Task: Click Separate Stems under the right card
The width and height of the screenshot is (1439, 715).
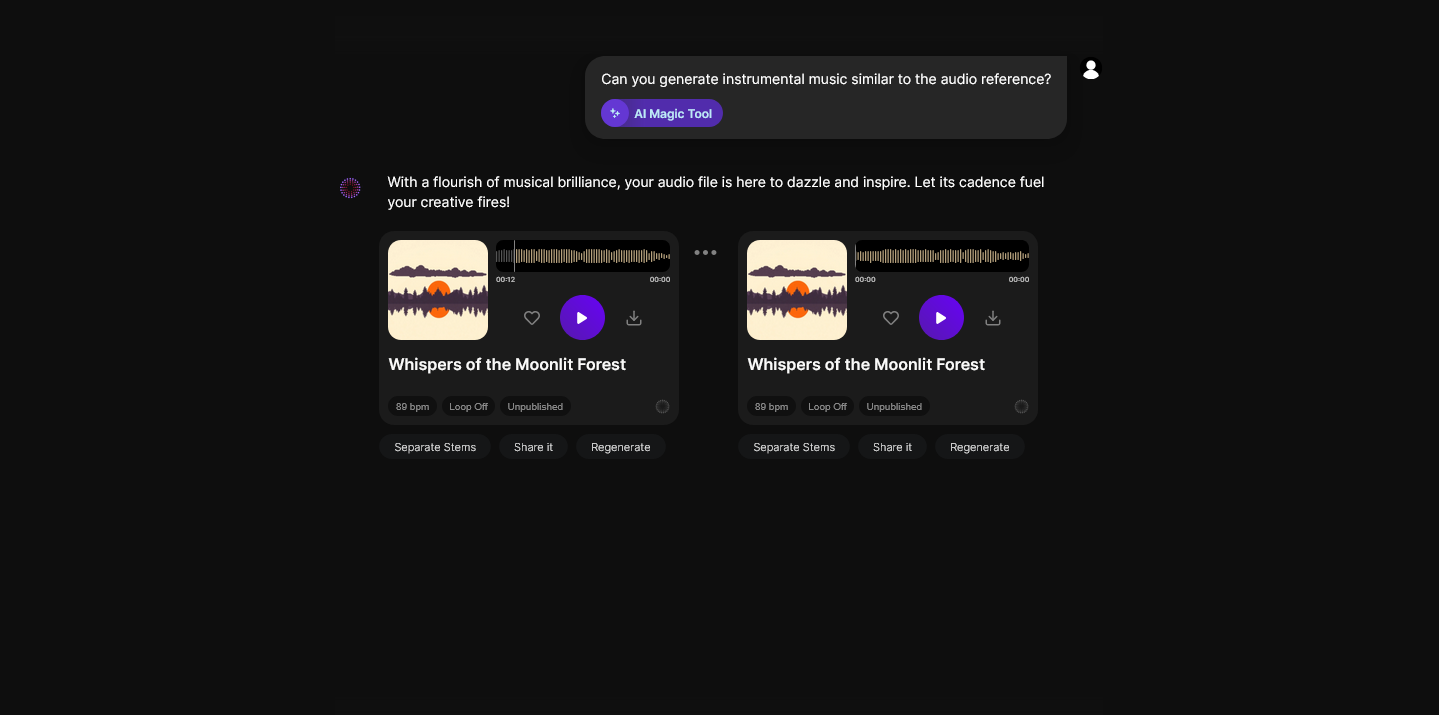Action: point(794,447)
